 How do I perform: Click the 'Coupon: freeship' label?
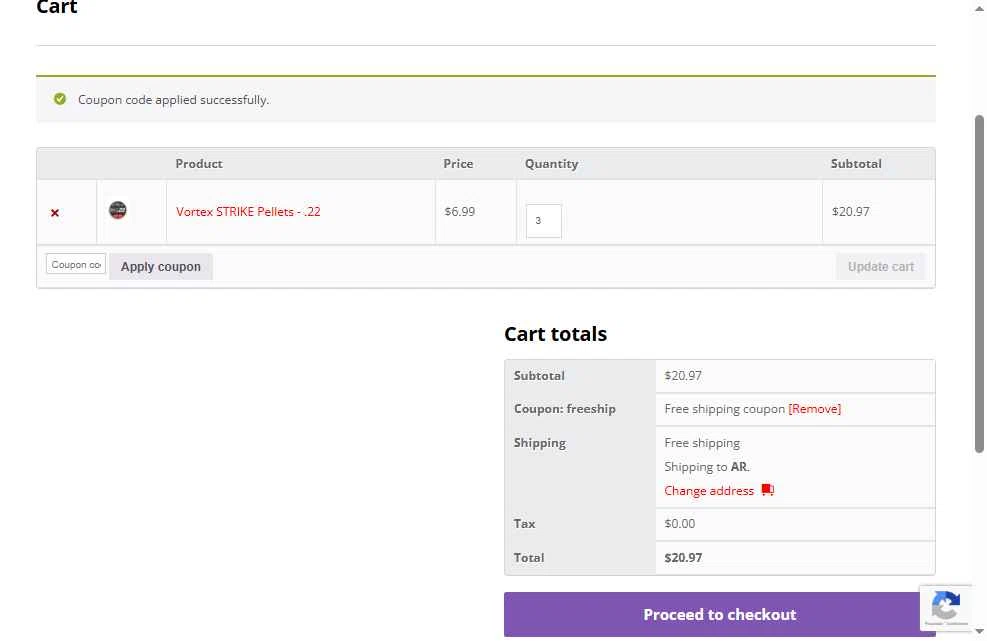[x=565, y=409]
